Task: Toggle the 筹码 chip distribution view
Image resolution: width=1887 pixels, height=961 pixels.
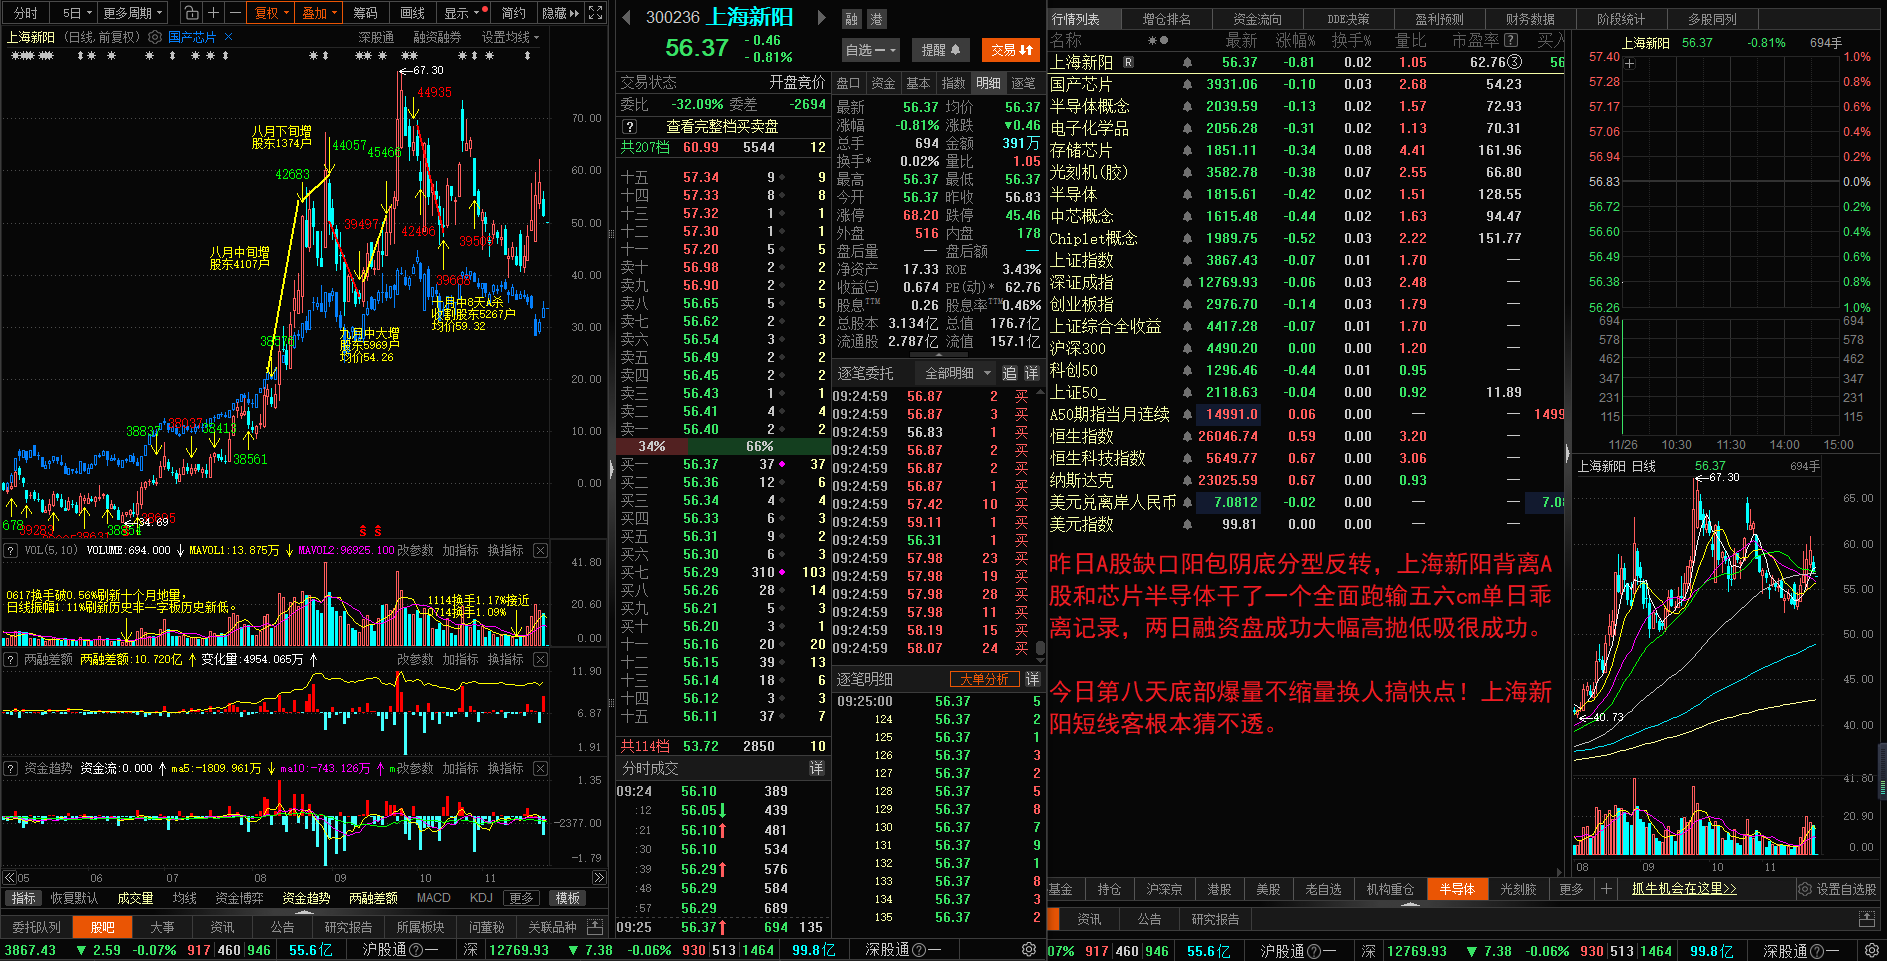Action: tap(366, 13)
